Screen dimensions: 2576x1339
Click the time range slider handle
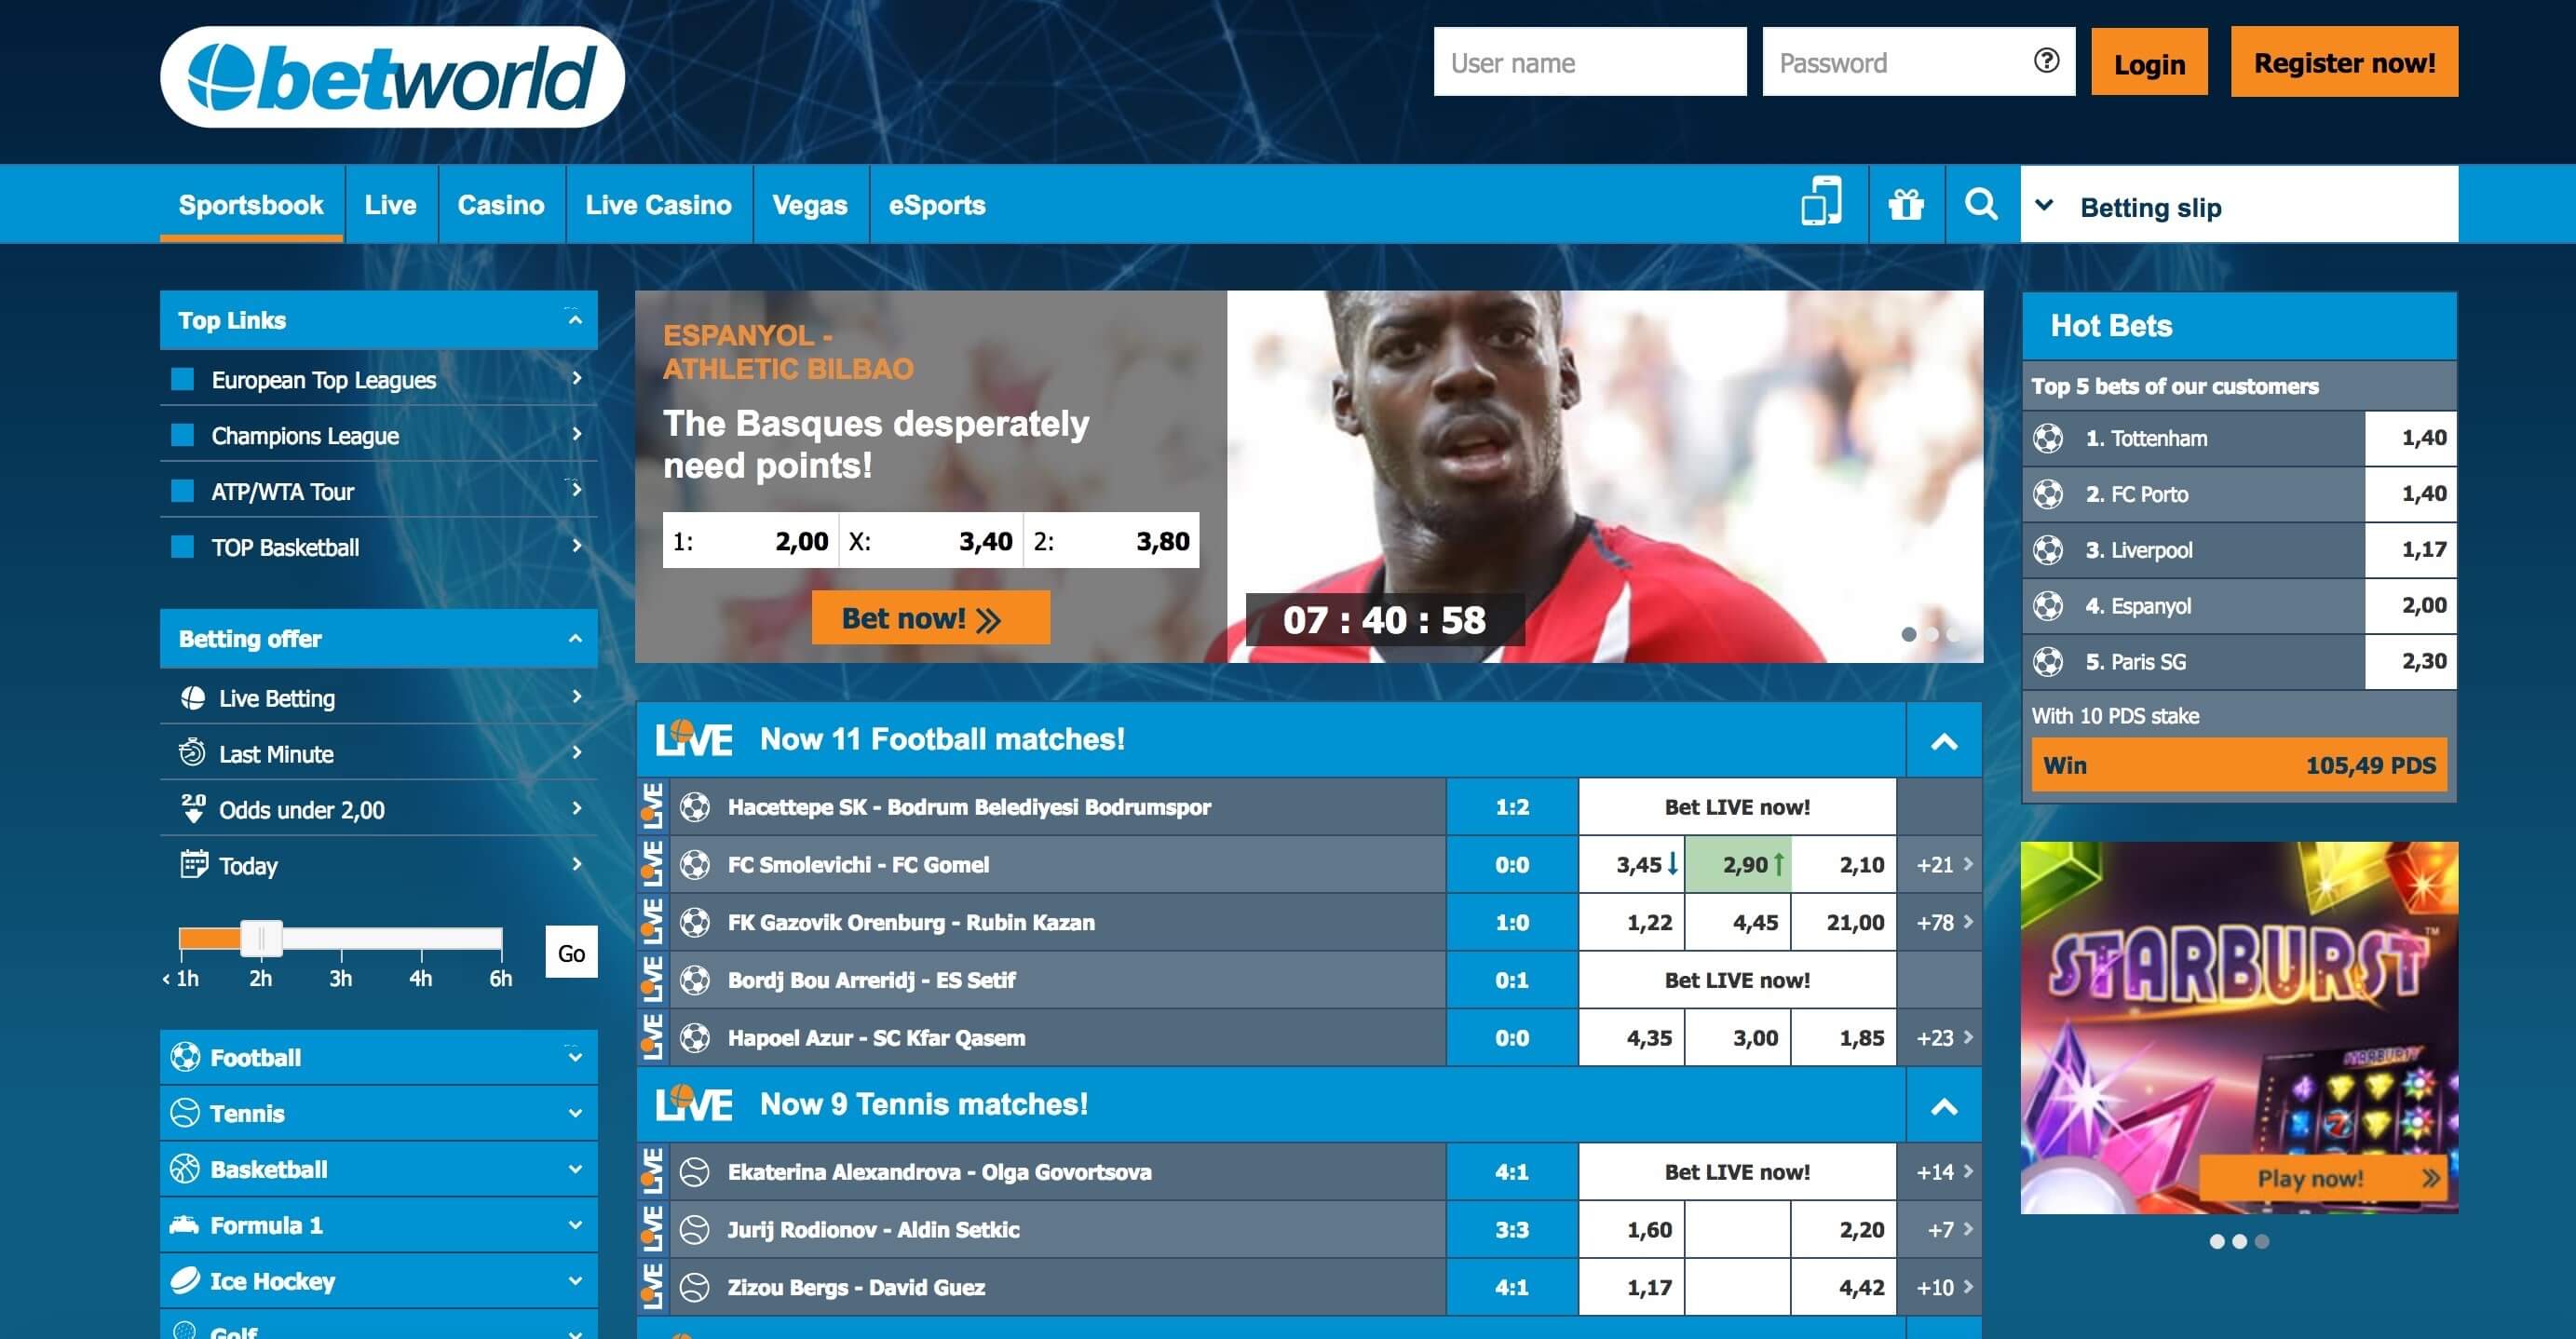point(261,938)
